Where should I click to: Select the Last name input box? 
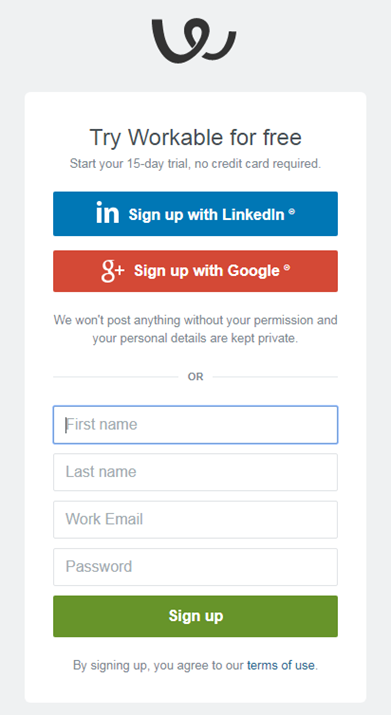coord(195,472)
